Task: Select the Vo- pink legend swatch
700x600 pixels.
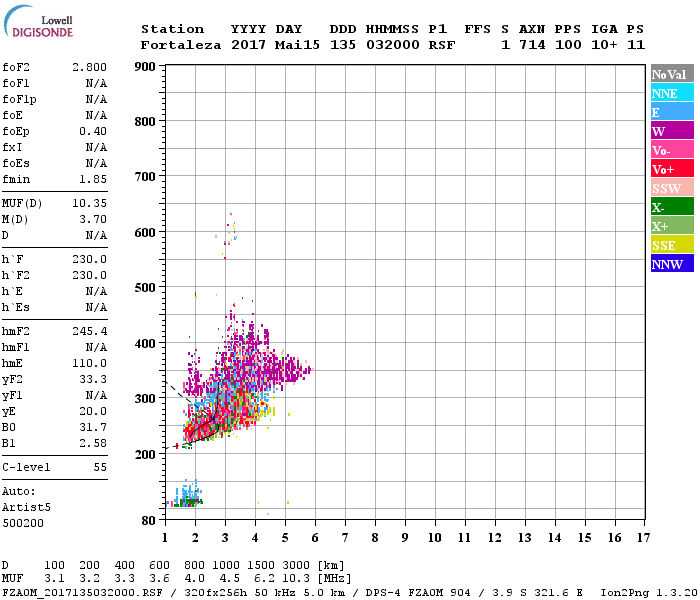Action: coord(672,150)
